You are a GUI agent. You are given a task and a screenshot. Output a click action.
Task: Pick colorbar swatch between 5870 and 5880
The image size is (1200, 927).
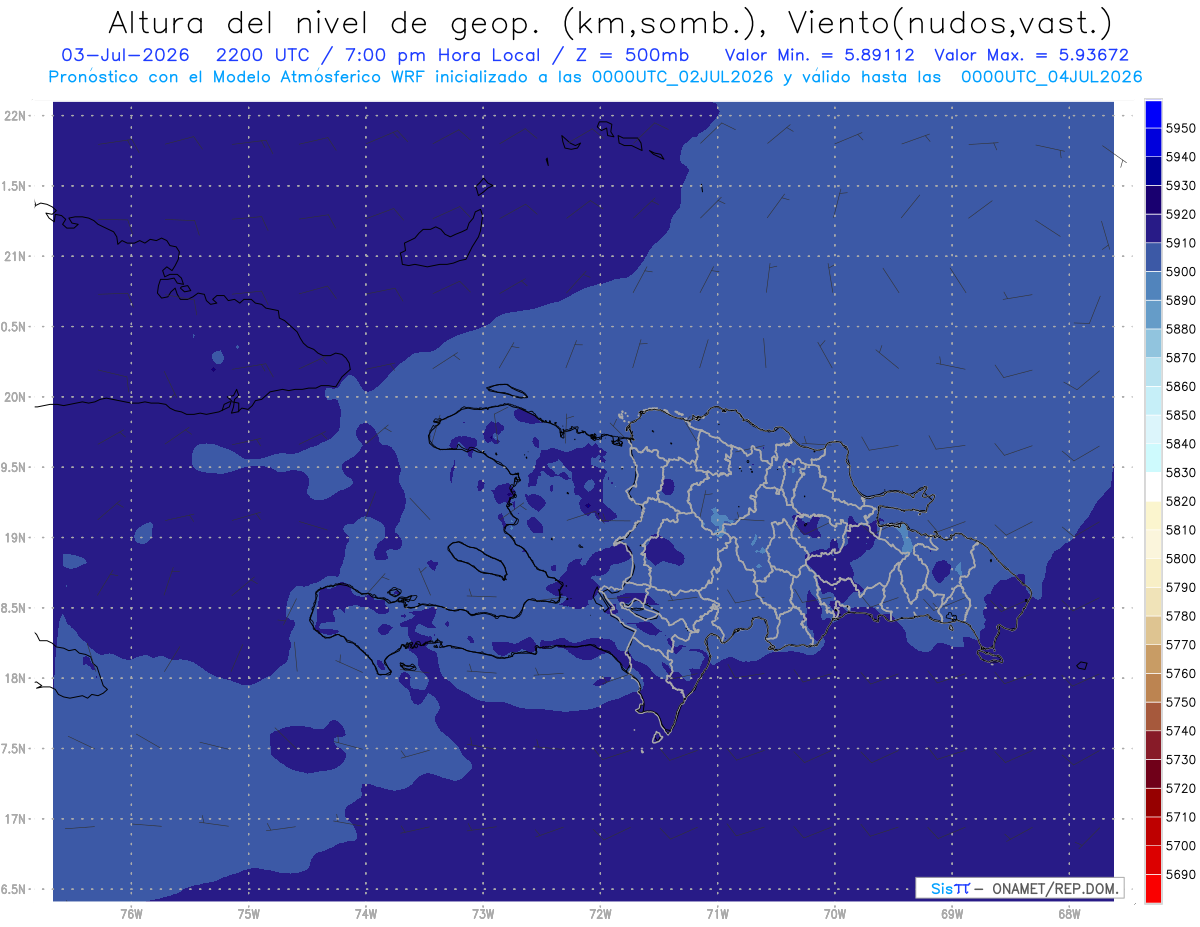click(1153, 343)
